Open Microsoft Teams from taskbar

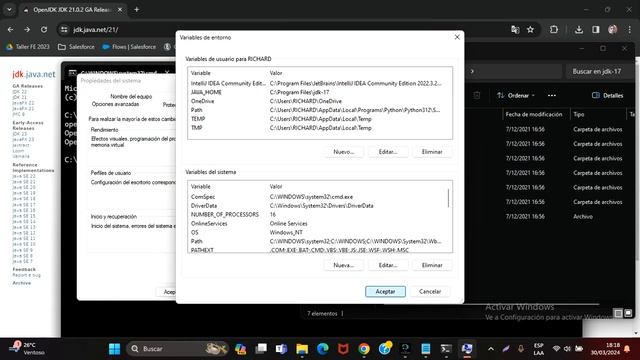281,349
